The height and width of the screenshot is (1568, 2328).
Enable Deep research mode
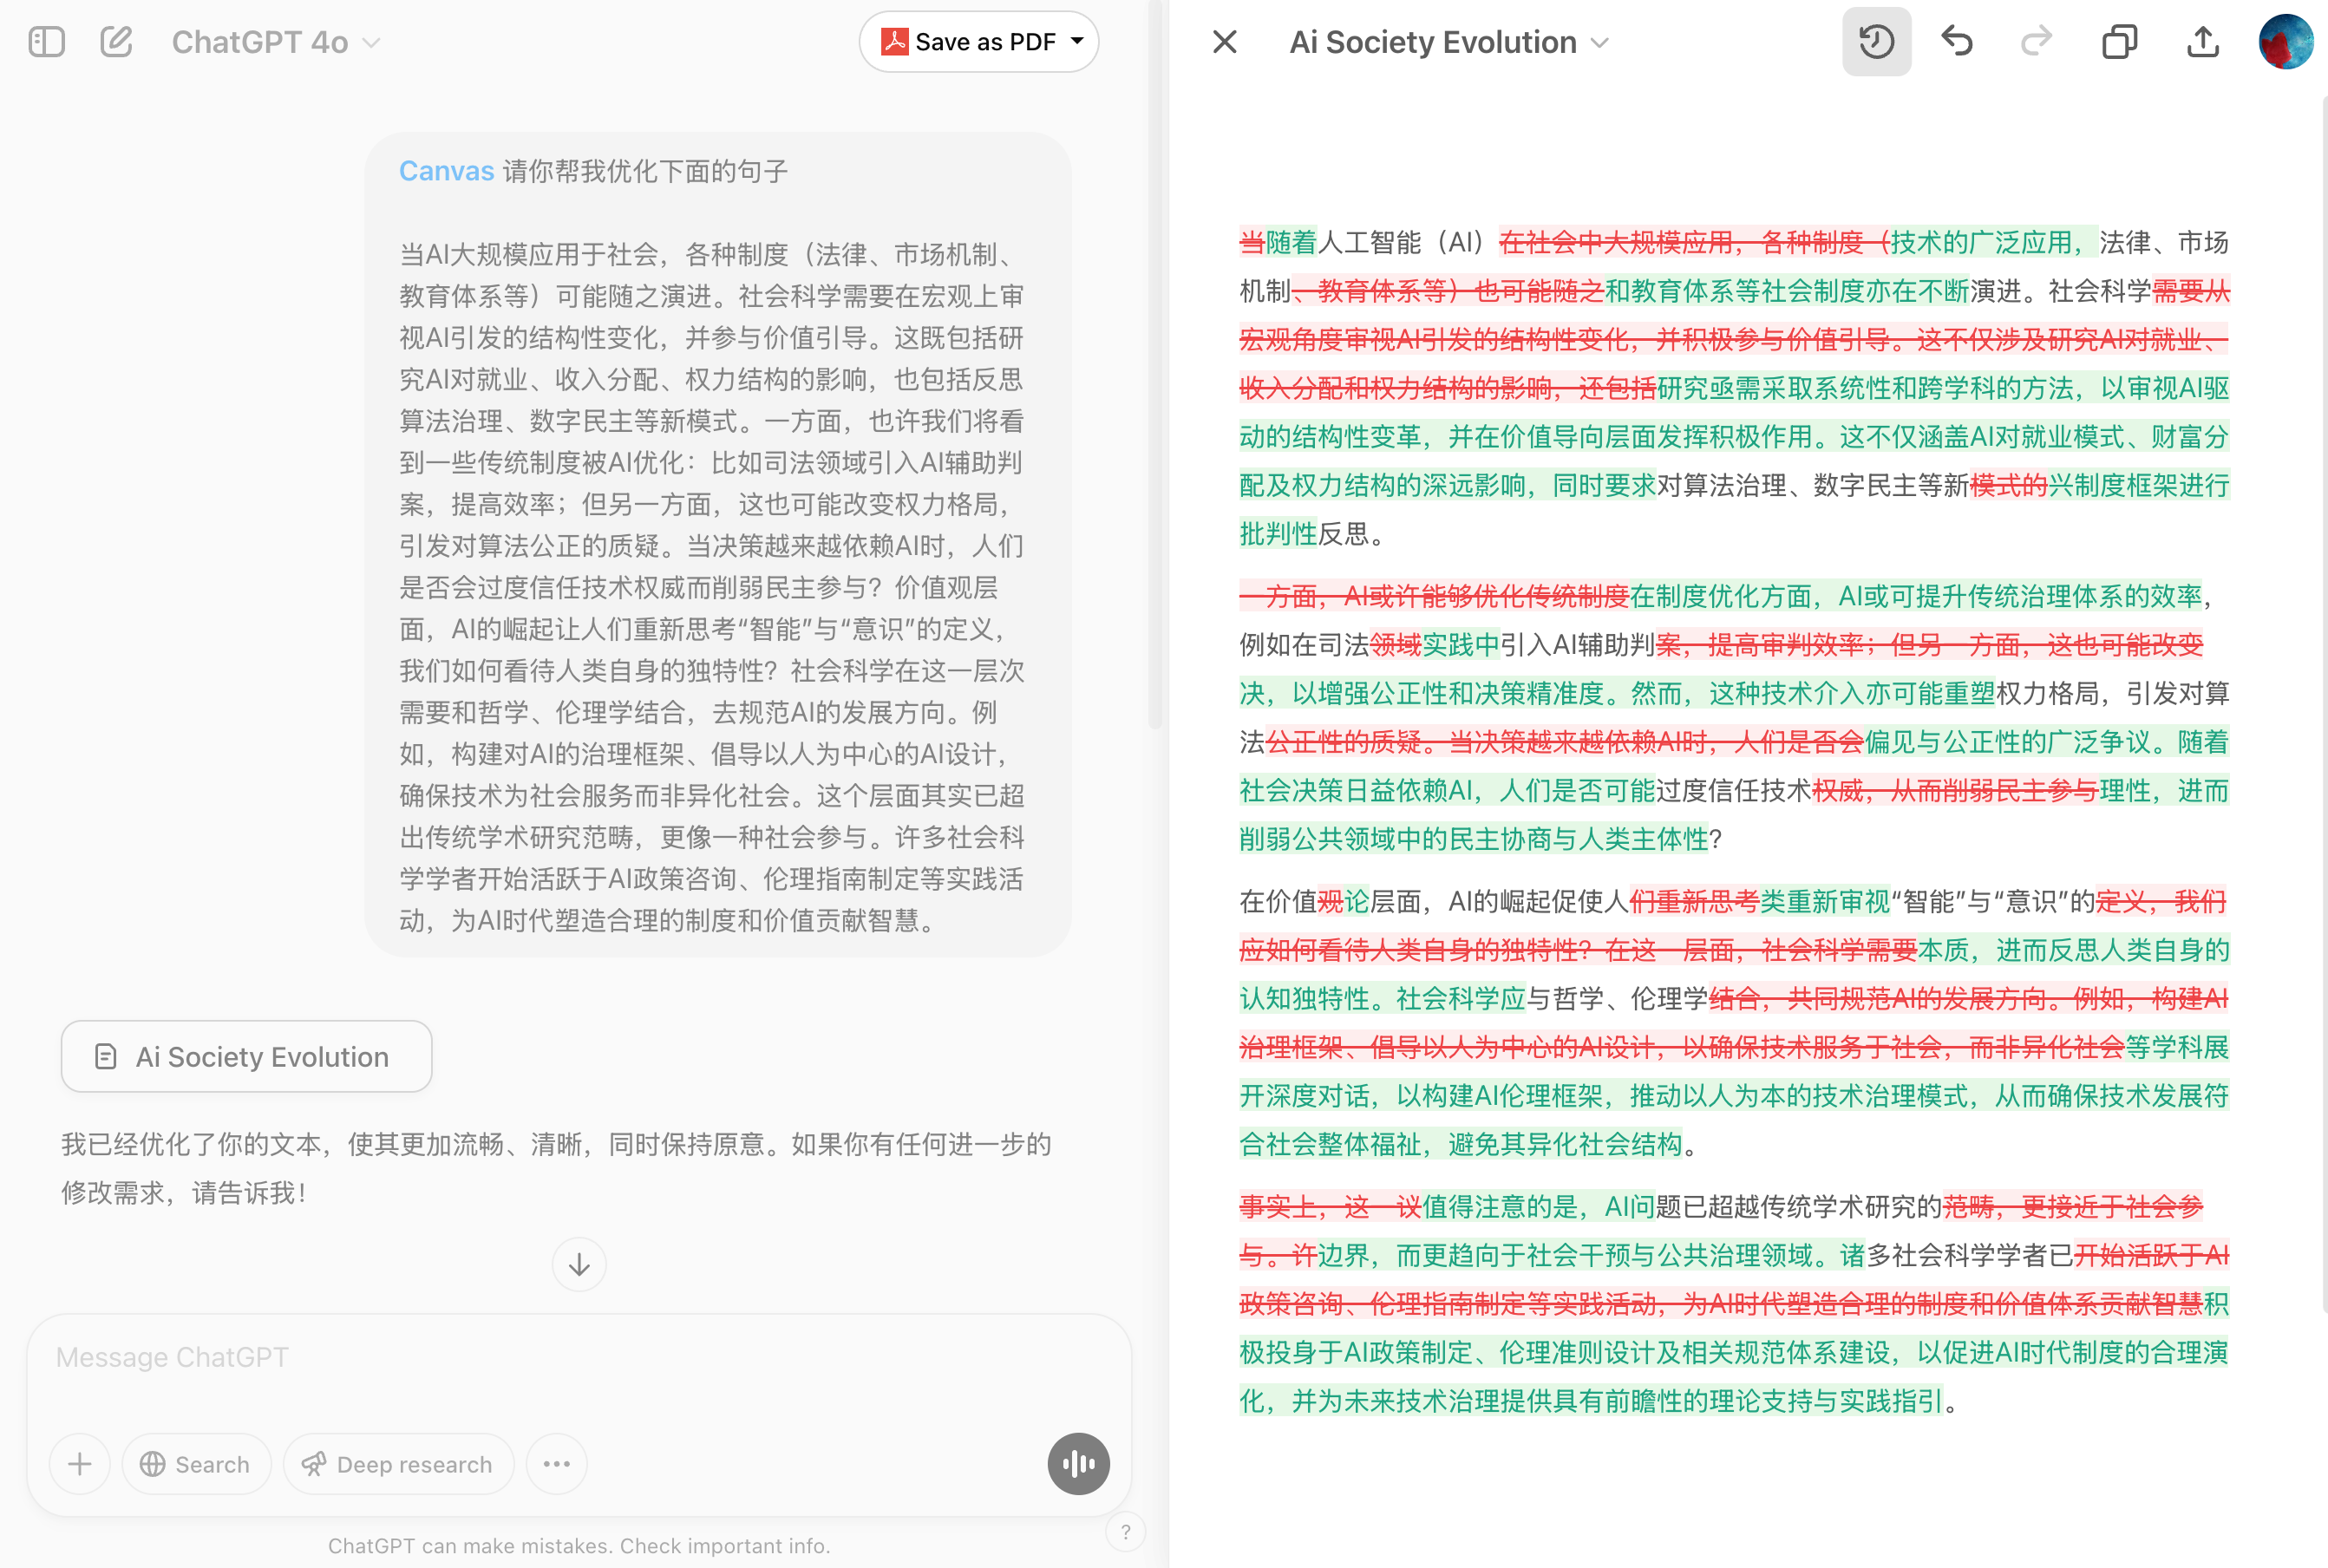398,1464
